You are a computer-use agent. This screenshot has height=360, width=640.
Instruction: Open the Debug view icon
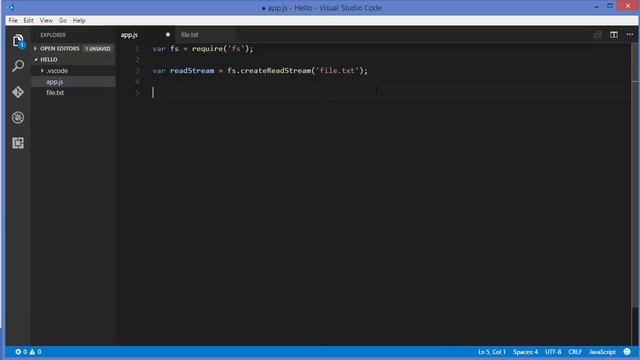pyautogui.click(x=18, y=118)
